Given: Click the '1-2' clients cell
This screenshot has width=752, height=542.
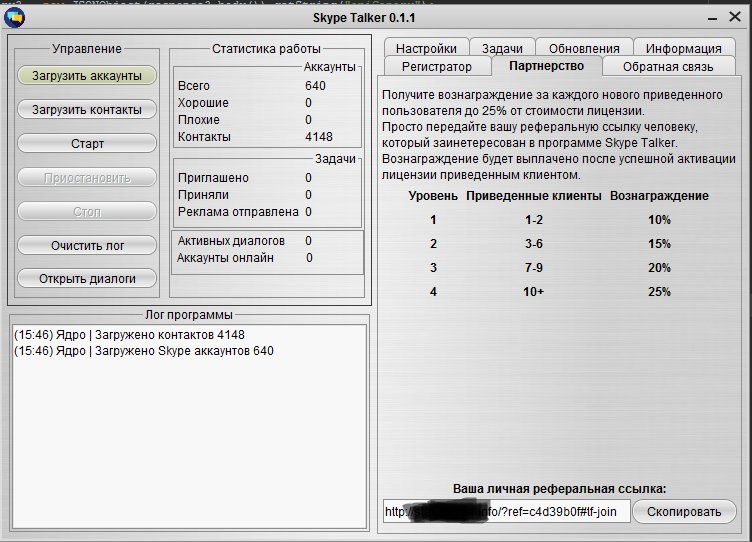Looking at the screenshot, I should pos(534,220).
